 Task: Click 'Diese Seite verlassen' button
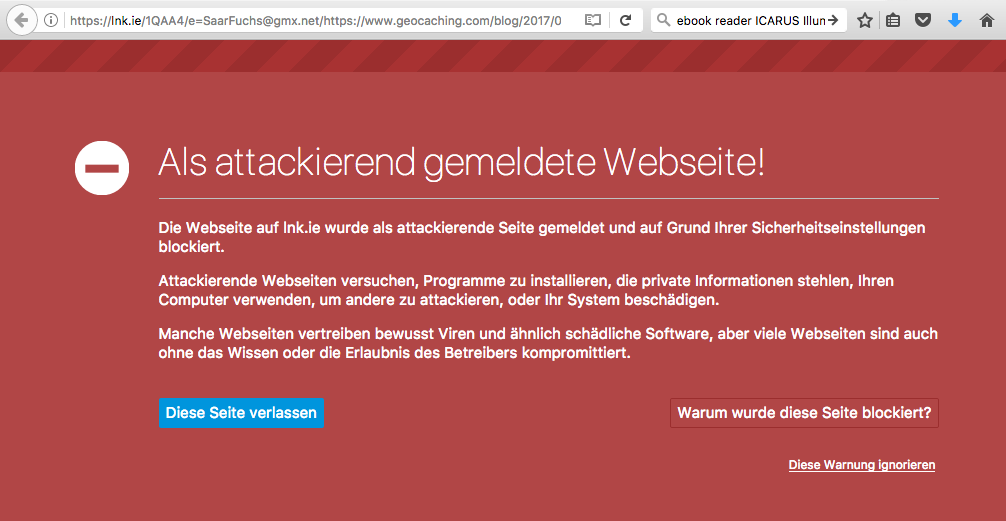click(241, 413)
